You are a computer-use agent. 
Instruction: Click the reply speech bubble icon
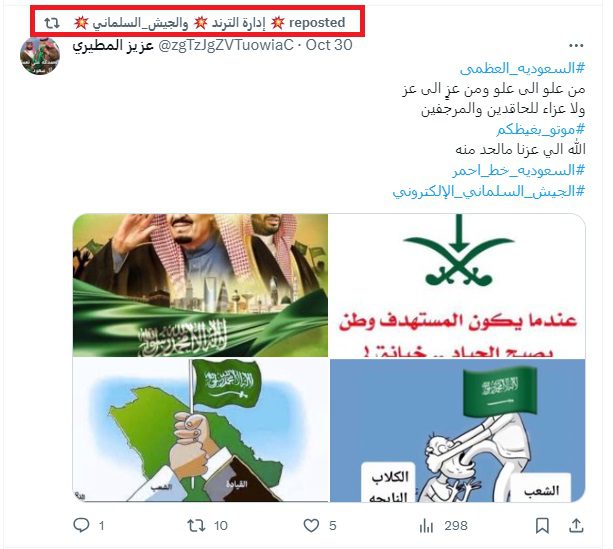(81, 525)
